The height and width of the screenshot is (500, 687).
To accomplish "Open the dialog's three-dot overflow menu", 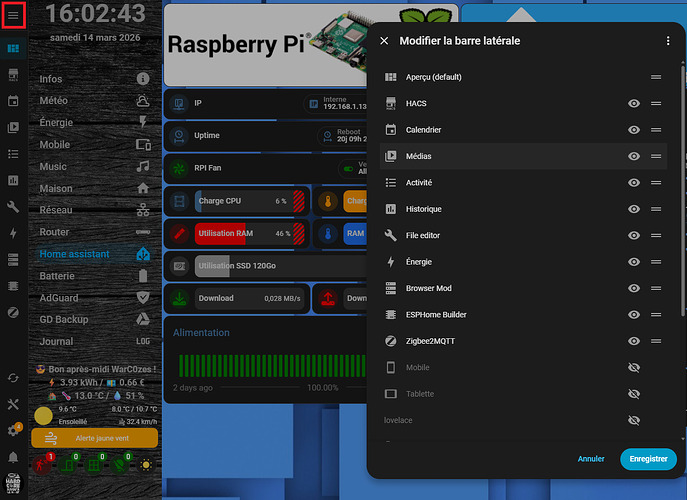I will (x=667, y=41).
